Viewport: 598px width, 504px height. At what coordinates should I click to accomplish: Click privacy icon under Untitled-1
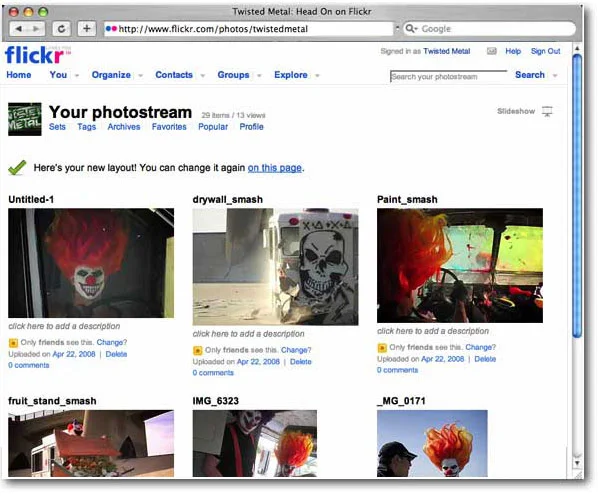(13, 343)
